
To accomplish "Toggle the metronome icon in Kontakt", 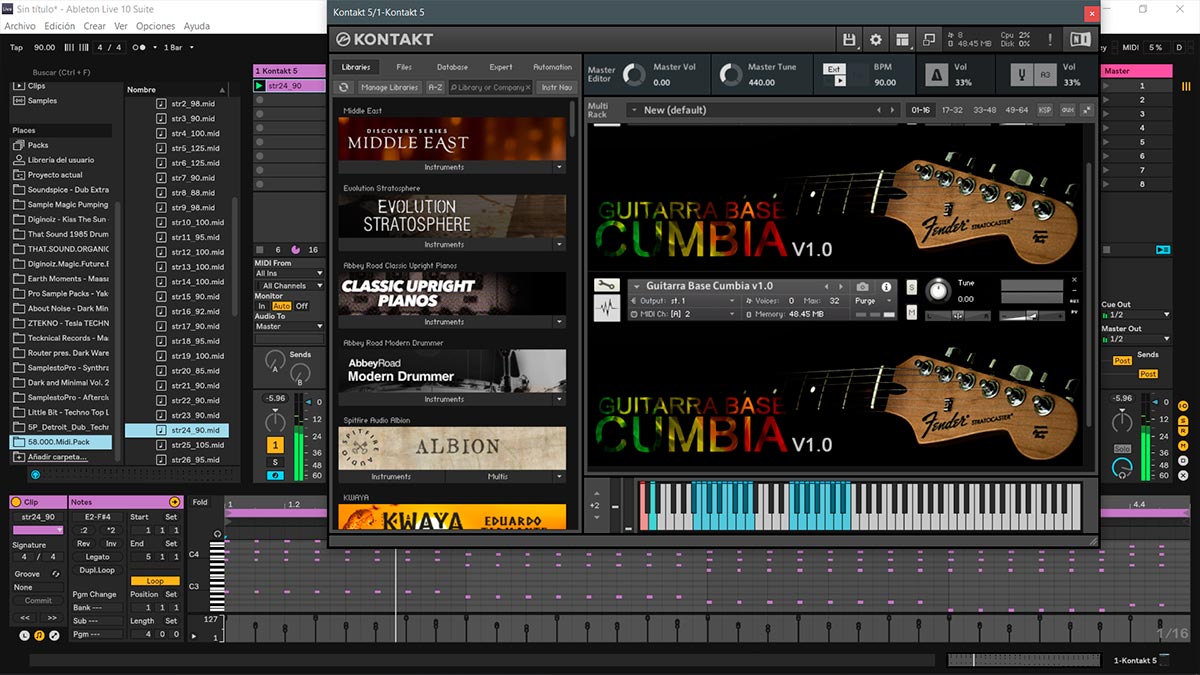I will [x=937, y=75].
